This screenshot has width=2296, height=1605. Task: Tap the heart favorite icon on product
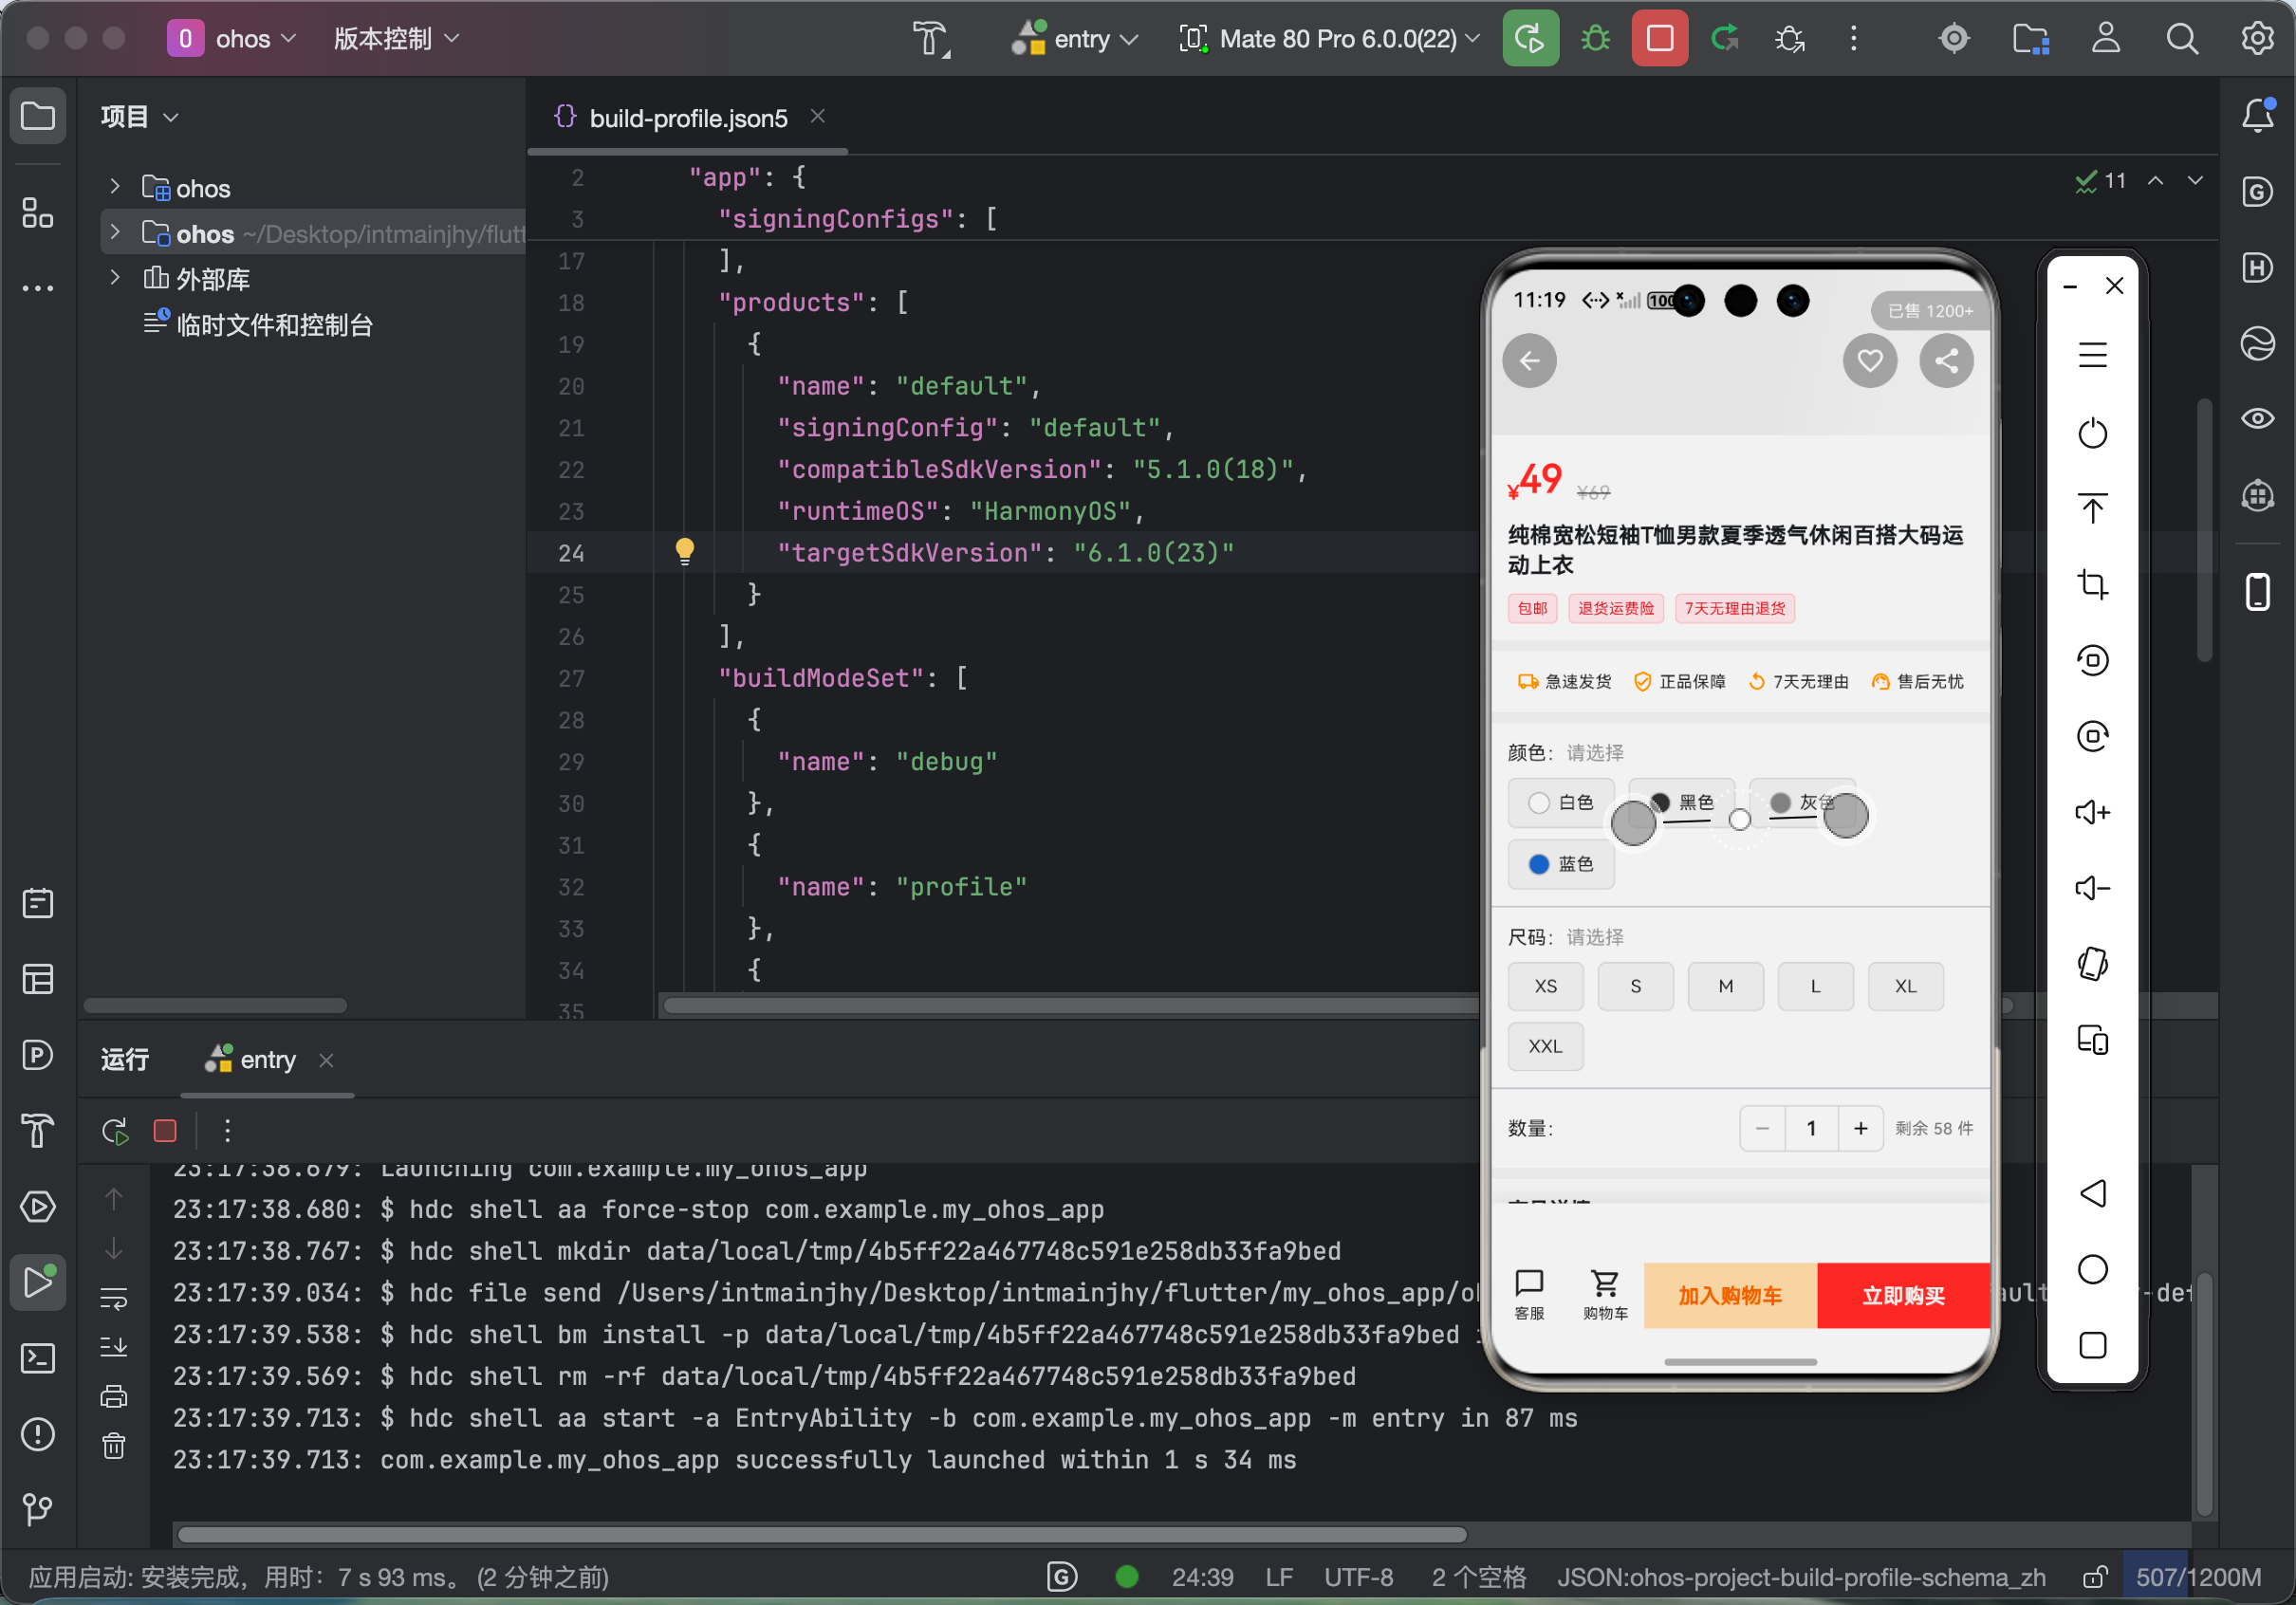[x=1869, y=361]
